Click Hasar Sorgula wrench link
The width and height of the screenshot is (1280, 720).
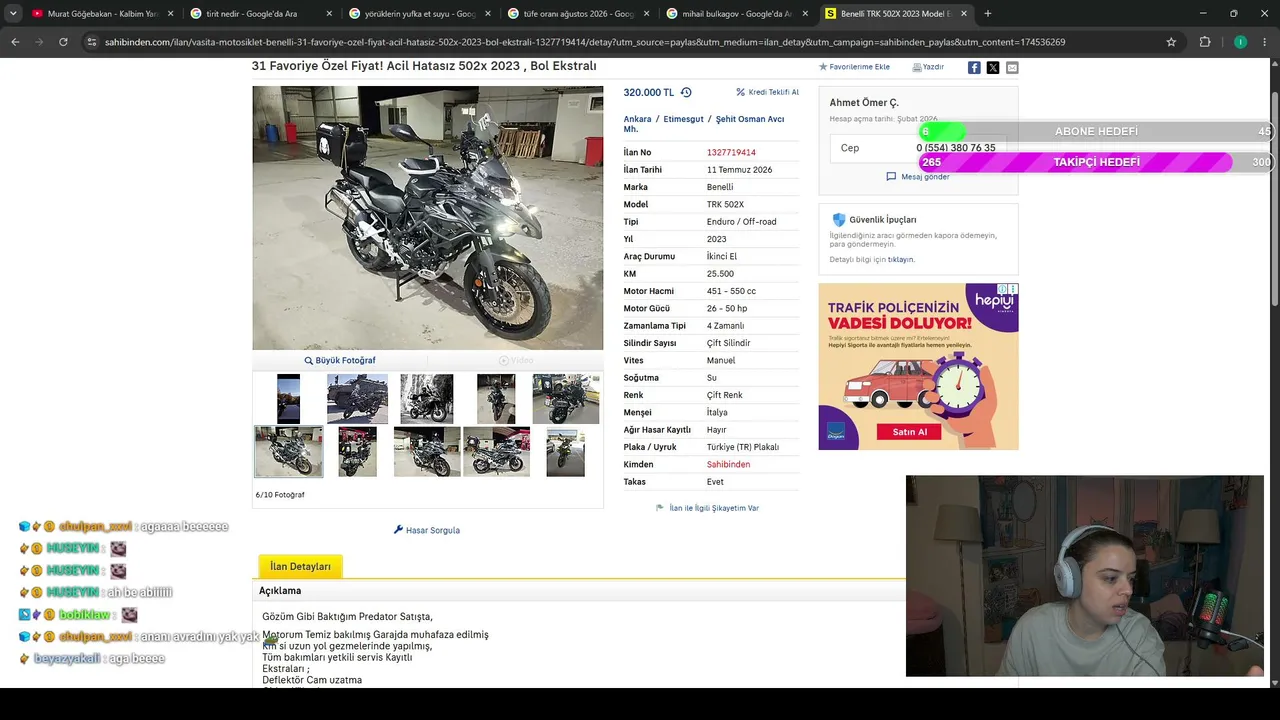pyautogui.click(x=427, y=530)
